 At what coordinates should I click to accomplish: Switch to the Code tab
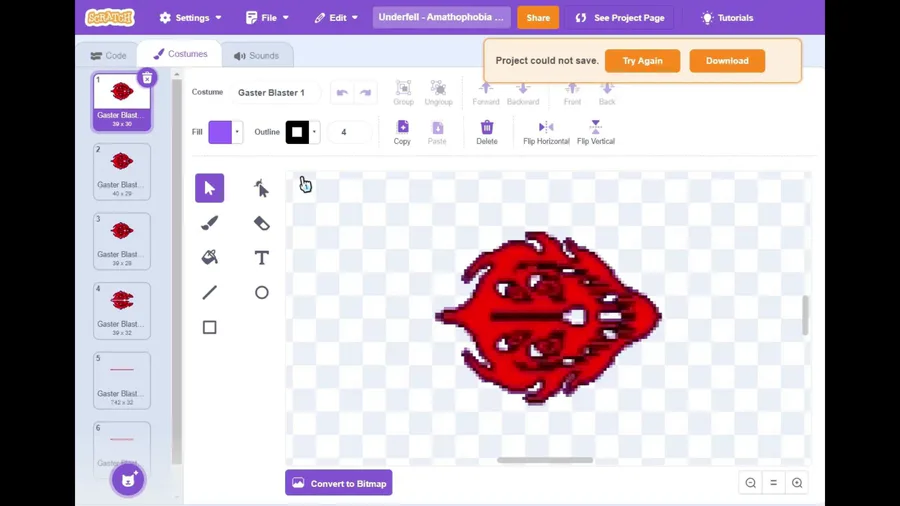pyautogui.click(x=108, y=56)
